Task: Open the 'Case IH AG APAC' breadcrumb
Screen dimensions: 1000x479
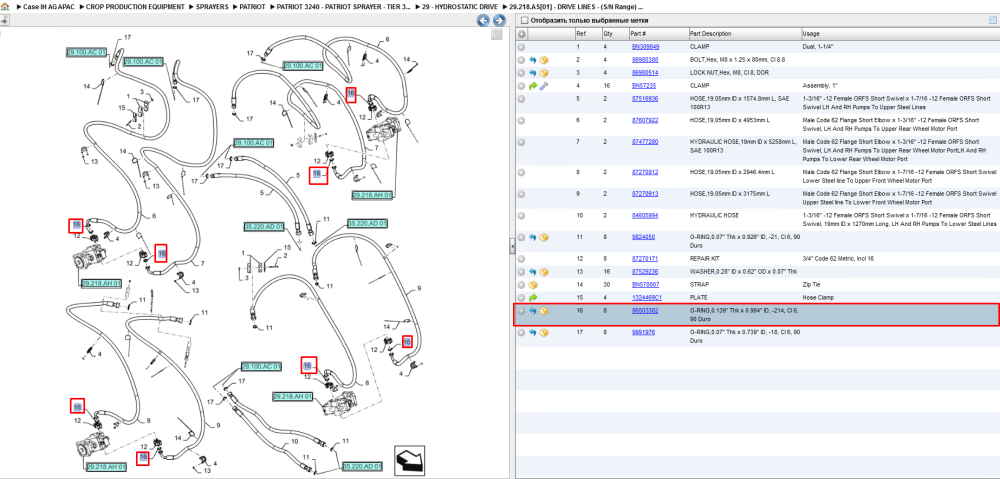Action: (x=47, y=6)
